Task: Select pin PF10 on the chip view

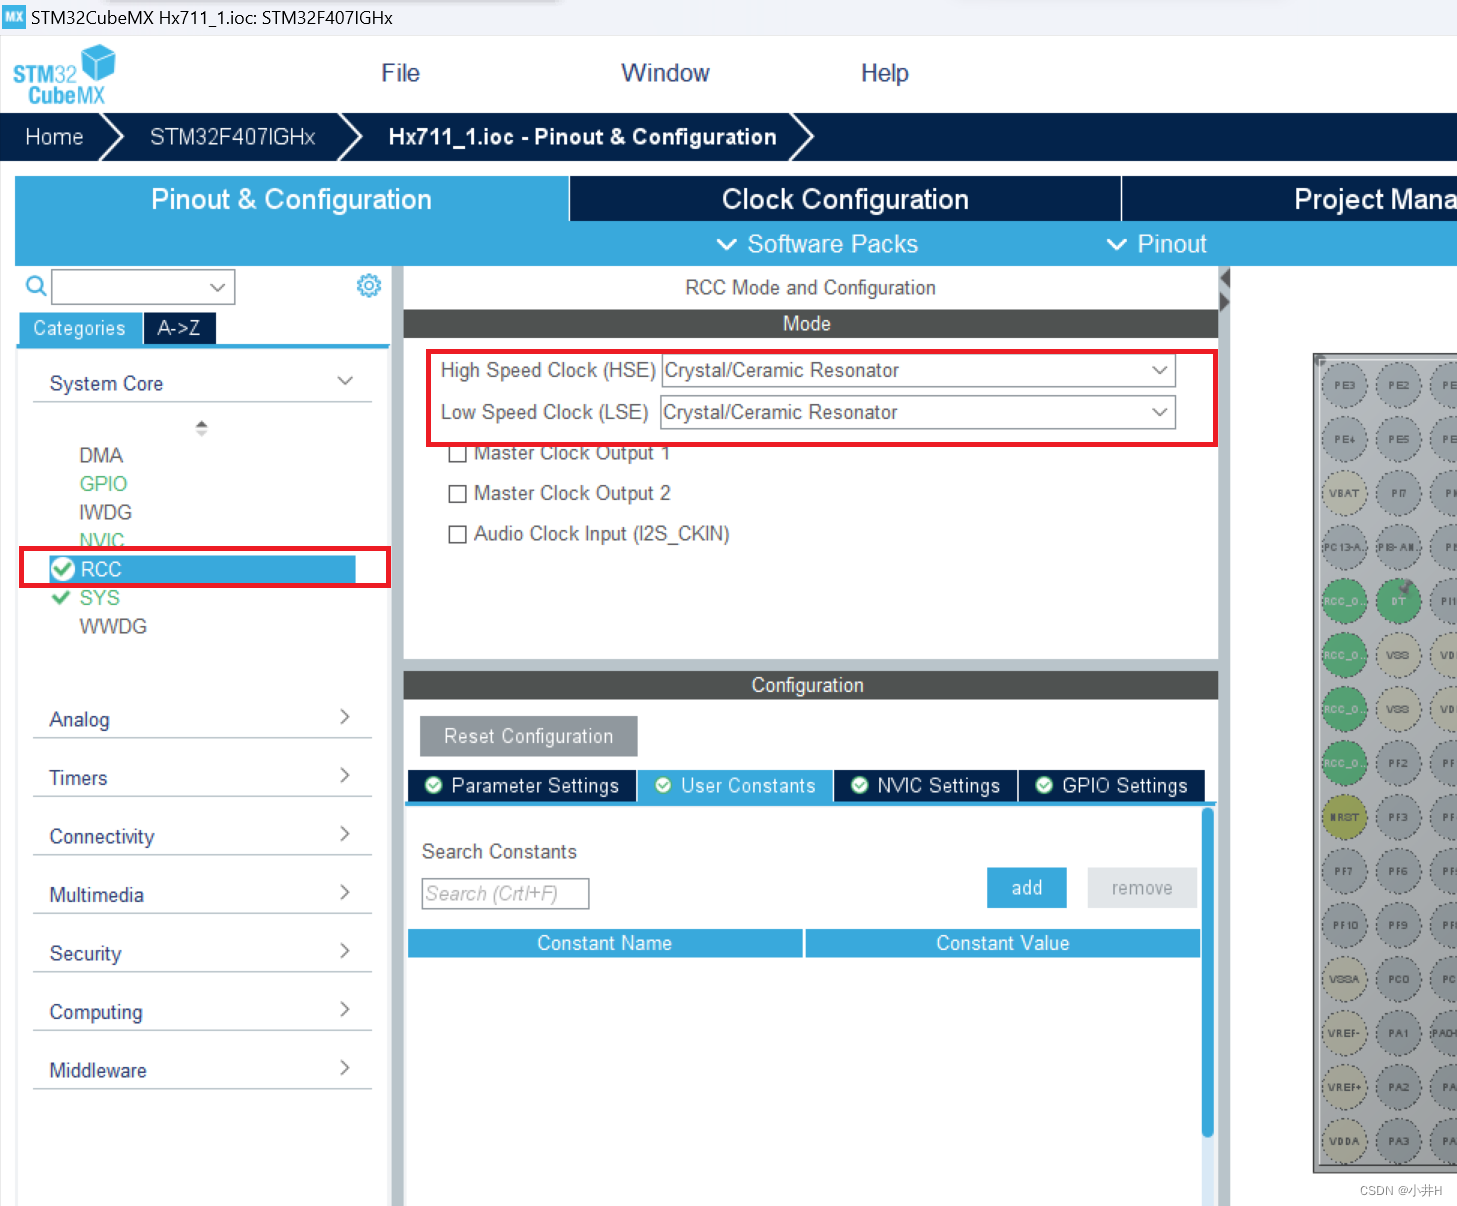Action: pyautogui.click(x=1344, y=925)
